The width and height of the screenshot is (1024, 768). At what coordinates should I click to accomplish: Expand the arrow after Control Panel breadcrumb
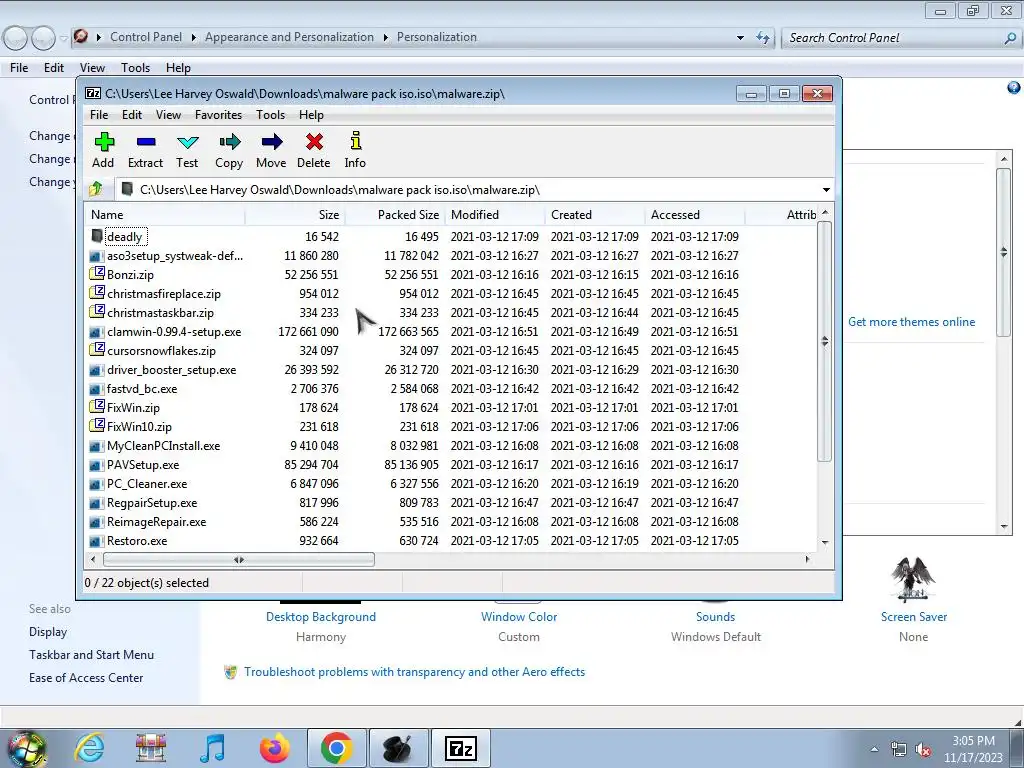[193, 37]
